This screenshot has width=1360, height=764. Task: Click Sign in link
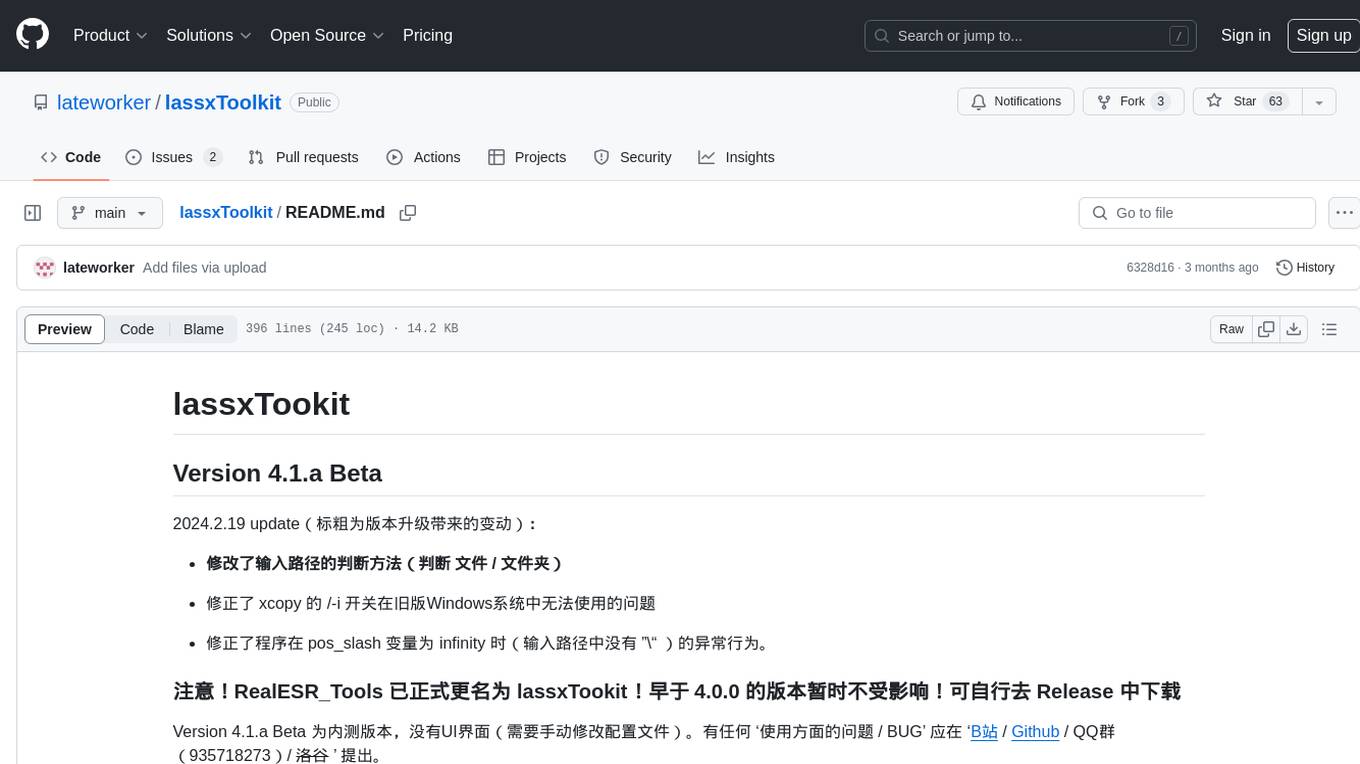(x=1245, y=35)
